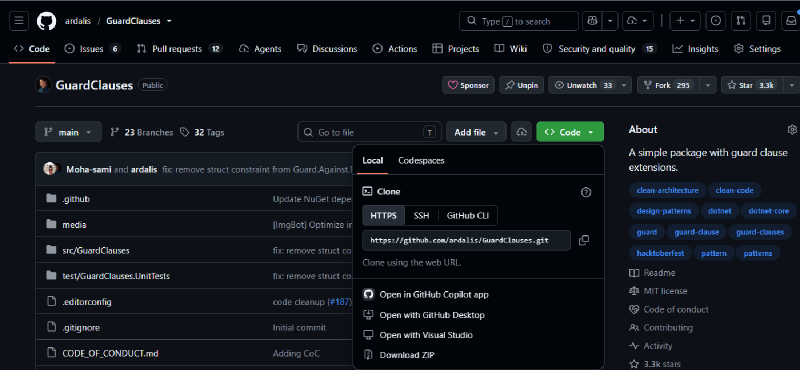Click the cloud icon next to Add file
Screen dimensions: 800x370
click(x=521, y=132)
